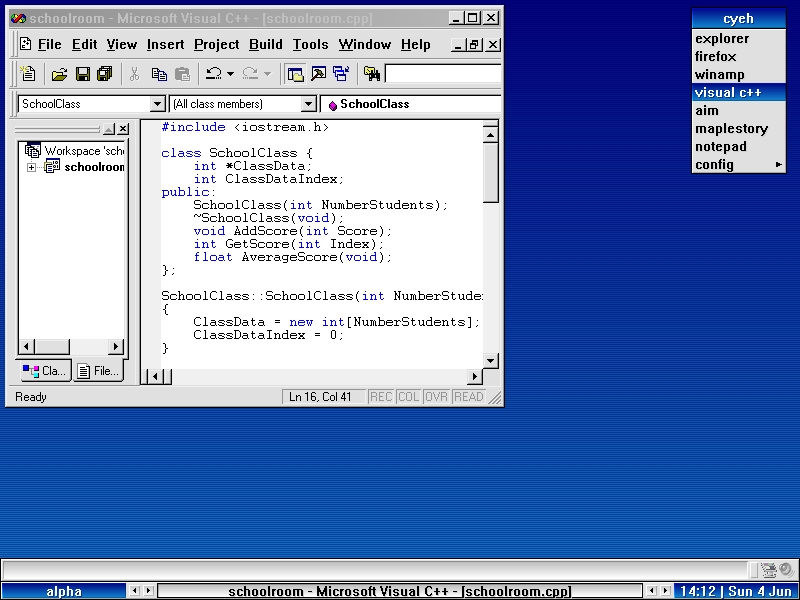Click the rightmost system tray icon
The width and height of the screenshot is (800, 600).
tap(786, 569)
